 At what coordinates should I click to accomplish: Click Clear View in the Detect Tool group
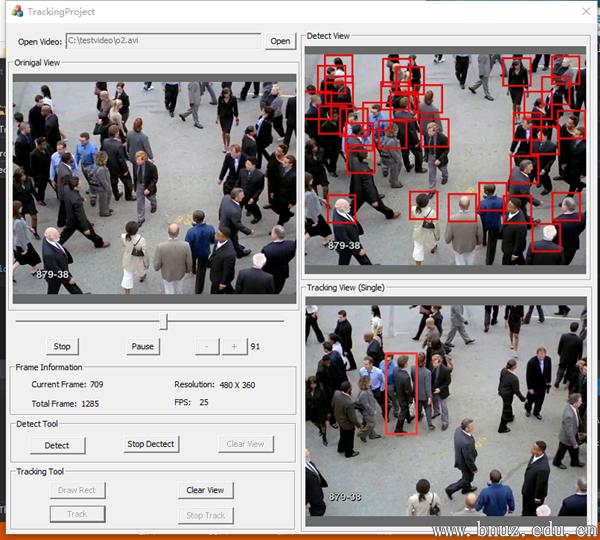tap(245, 444)
